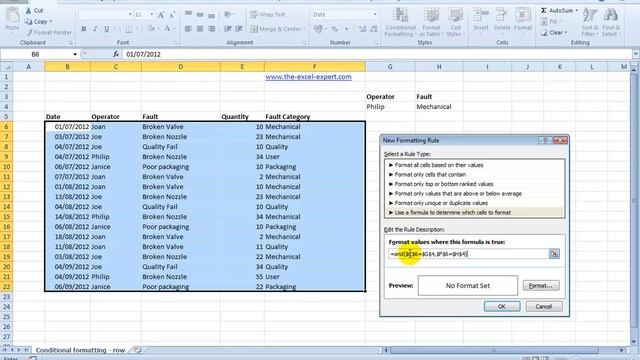Viewport: 640px width, 360px height.
Task: Select 'Format only top or bottom ranked values'
Action: pyautogui.click(x=475, y=184)
